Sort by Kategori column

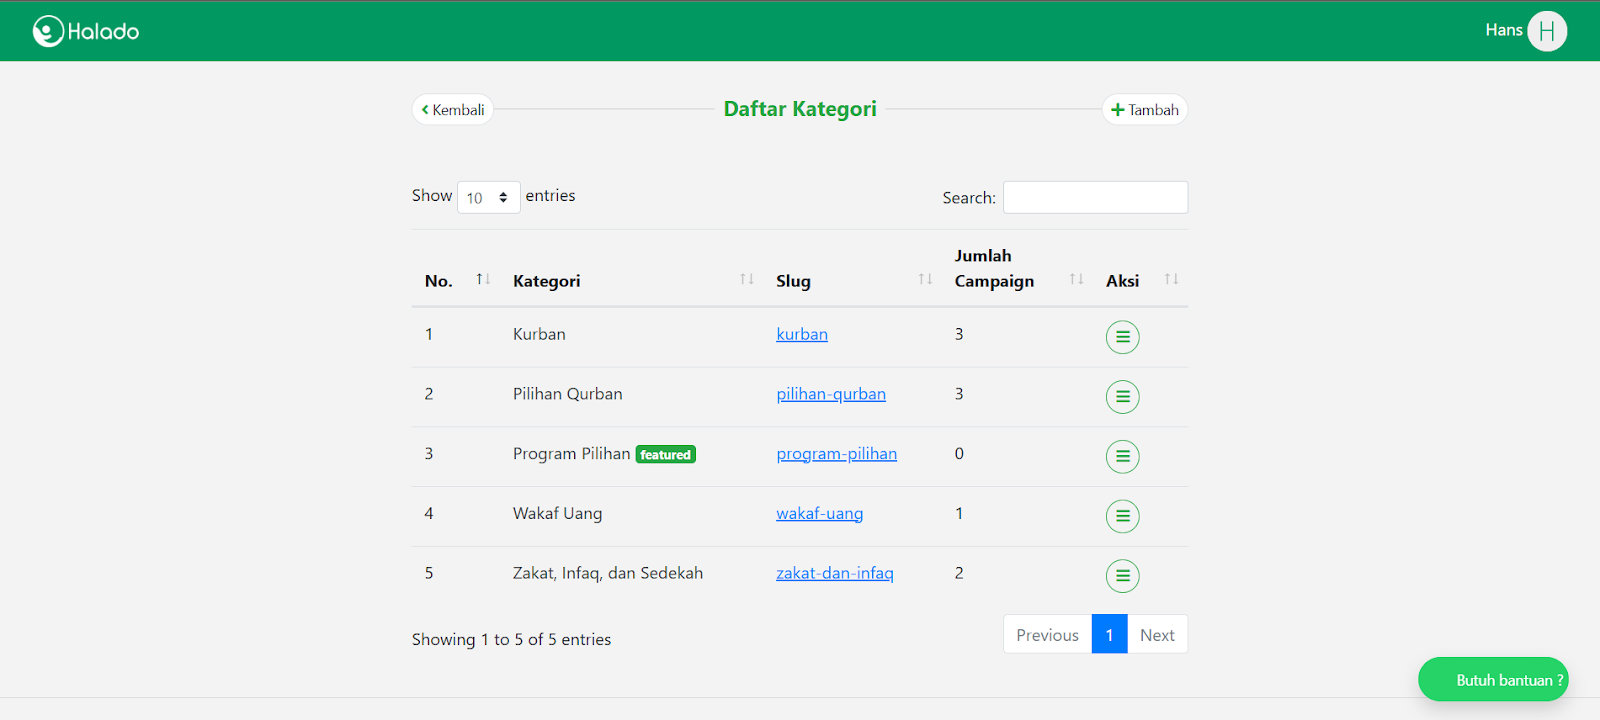[746, 279]
